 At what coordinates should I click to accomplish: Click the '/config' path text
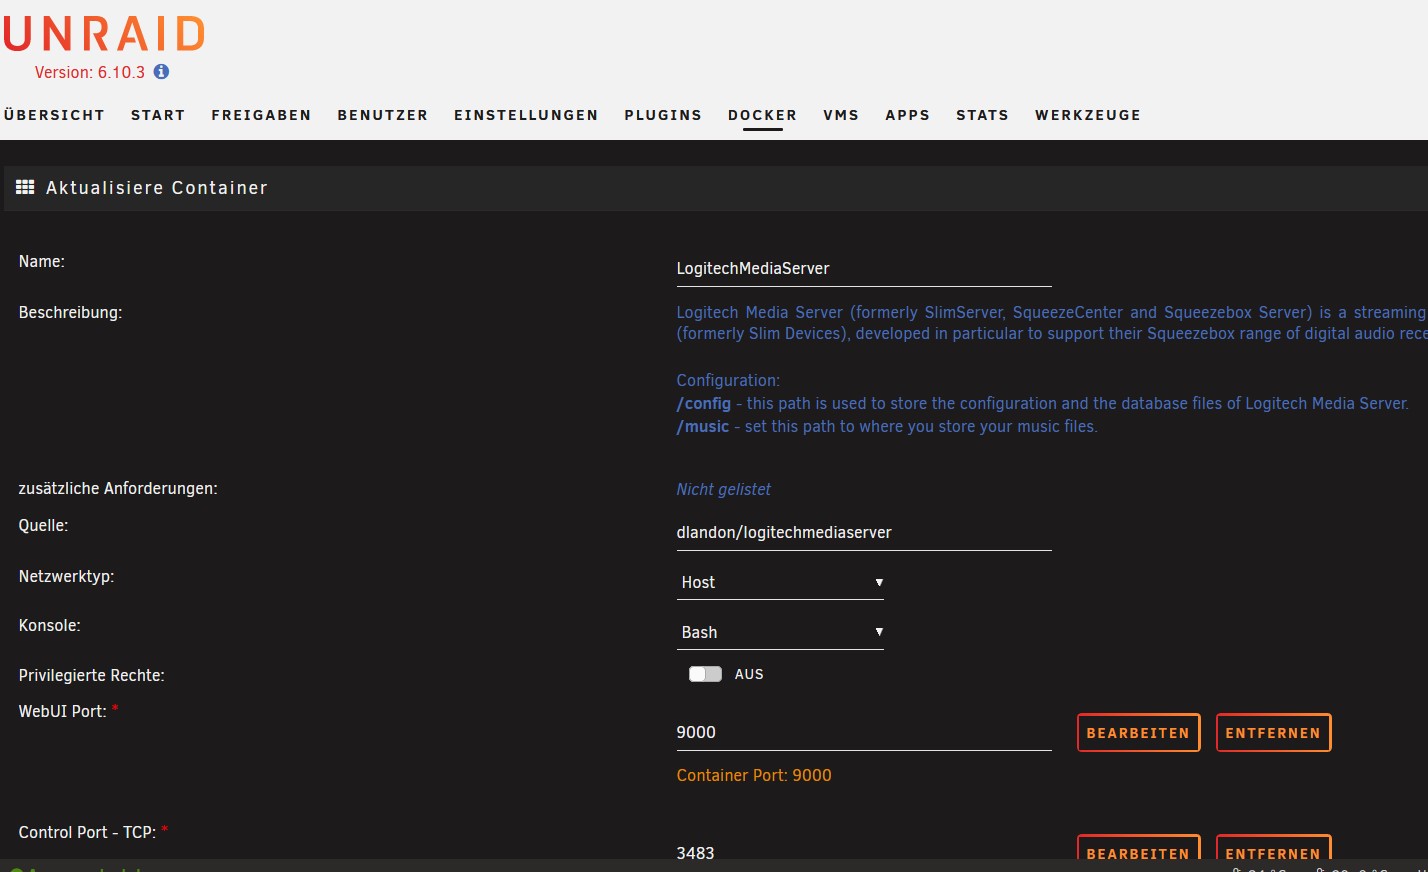coord(704,403)
